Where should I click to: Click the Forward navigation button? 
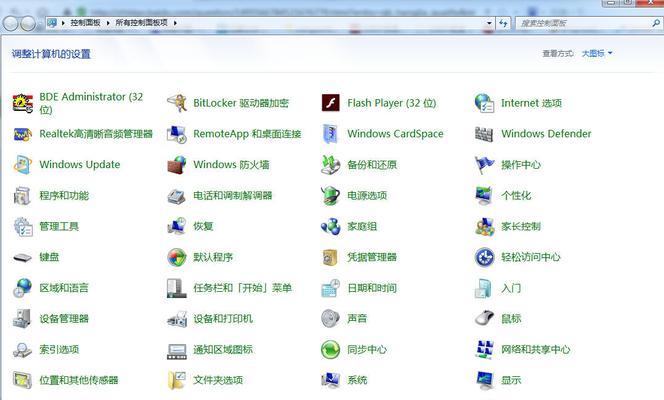point(28,23)
